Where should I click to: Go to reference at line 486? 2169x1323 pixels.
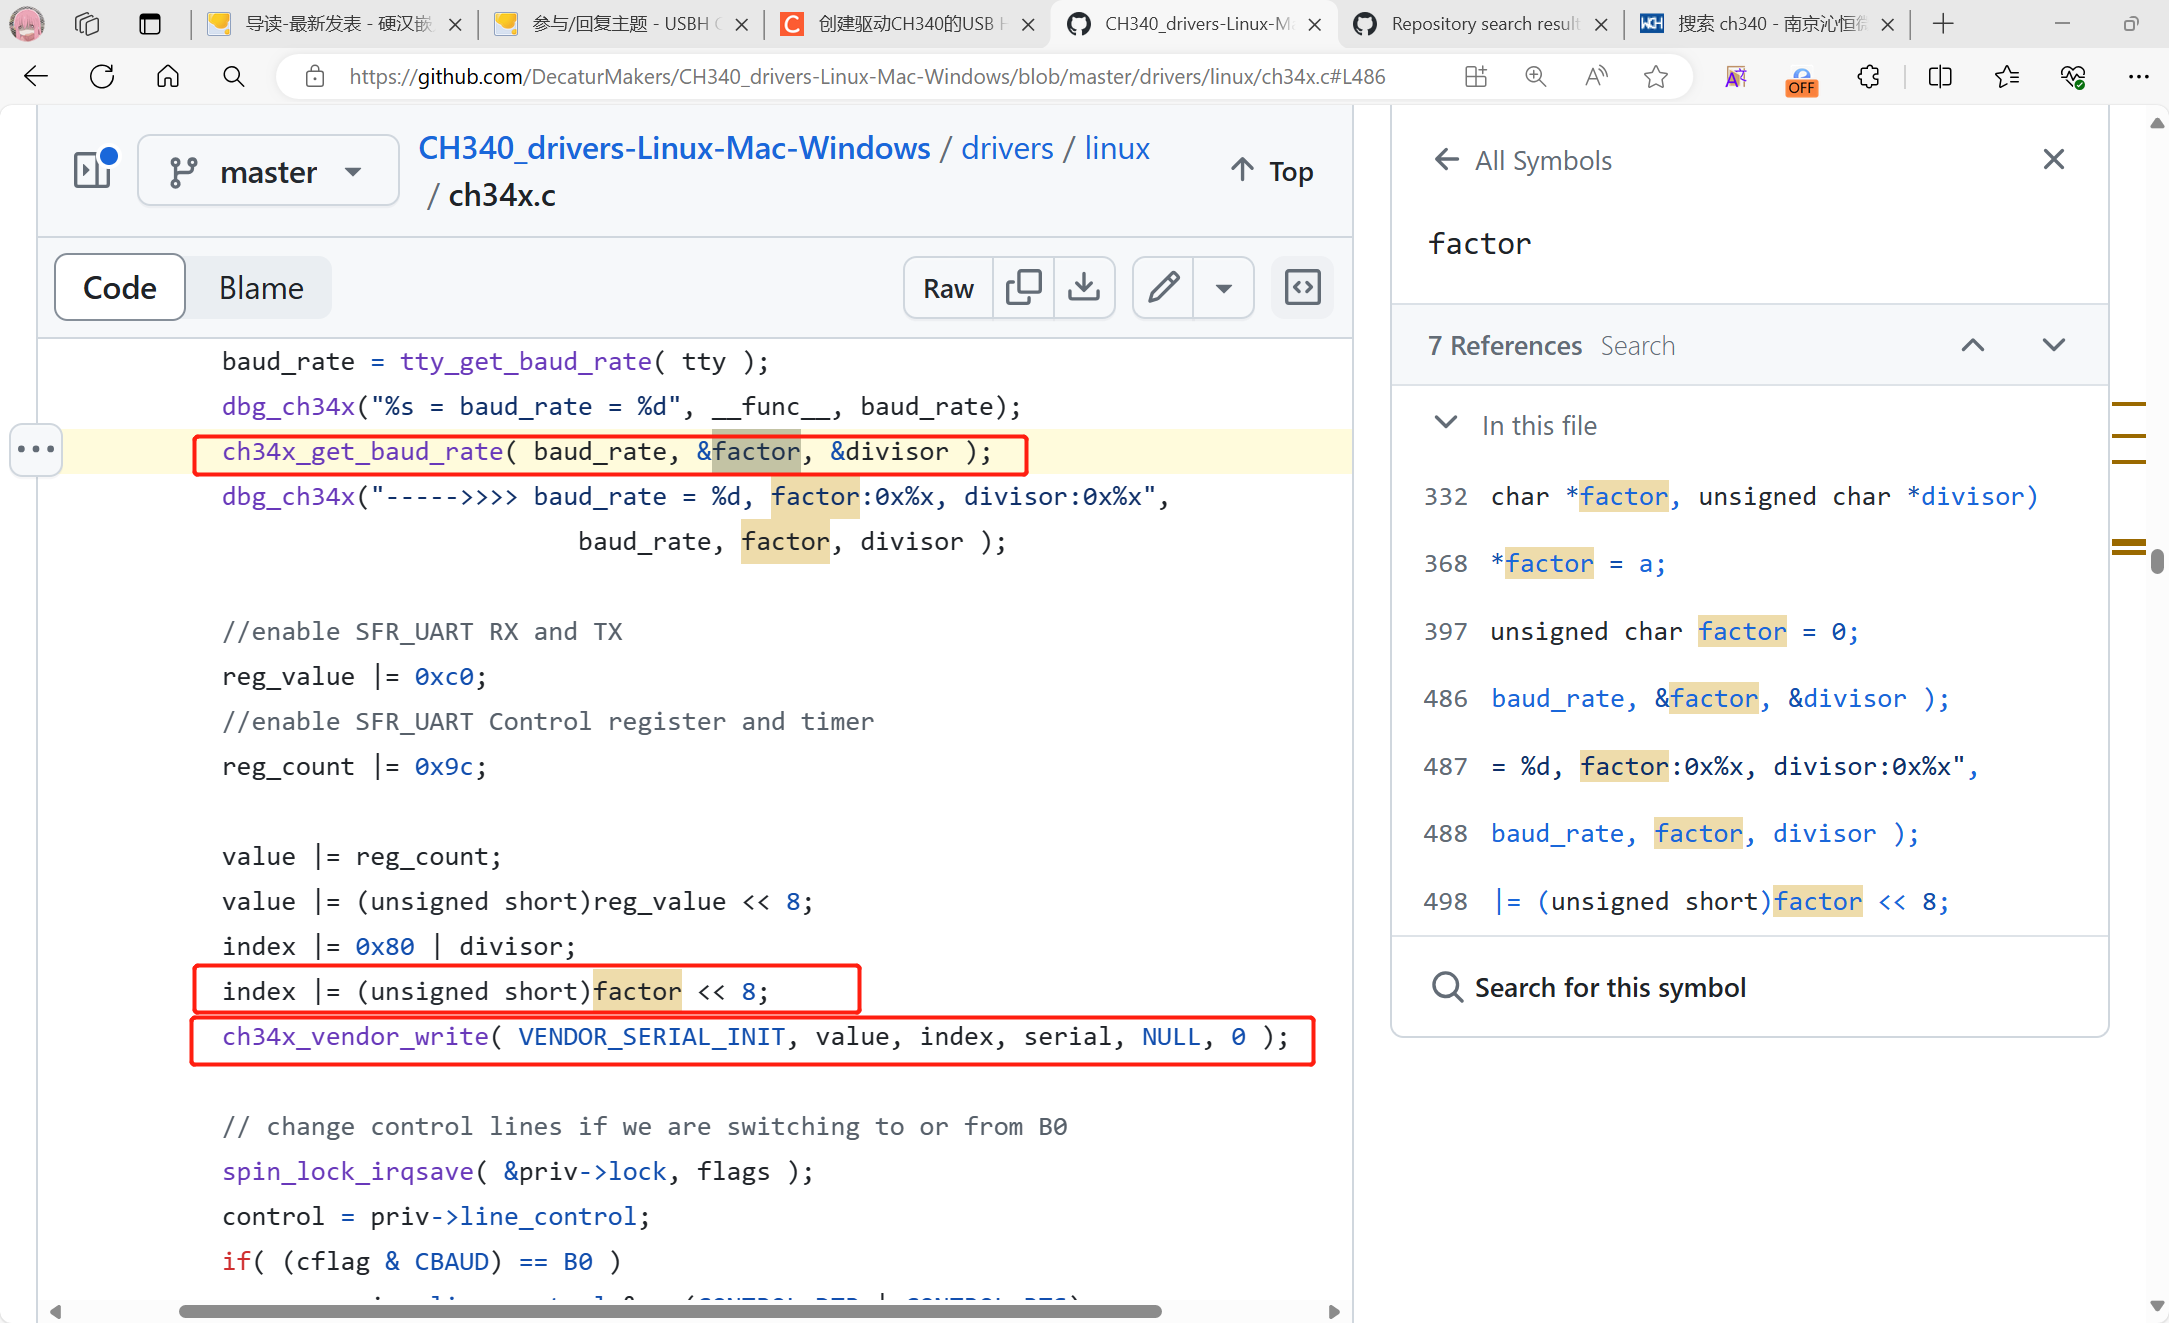pyautogui.click(x=1750, y=698)
